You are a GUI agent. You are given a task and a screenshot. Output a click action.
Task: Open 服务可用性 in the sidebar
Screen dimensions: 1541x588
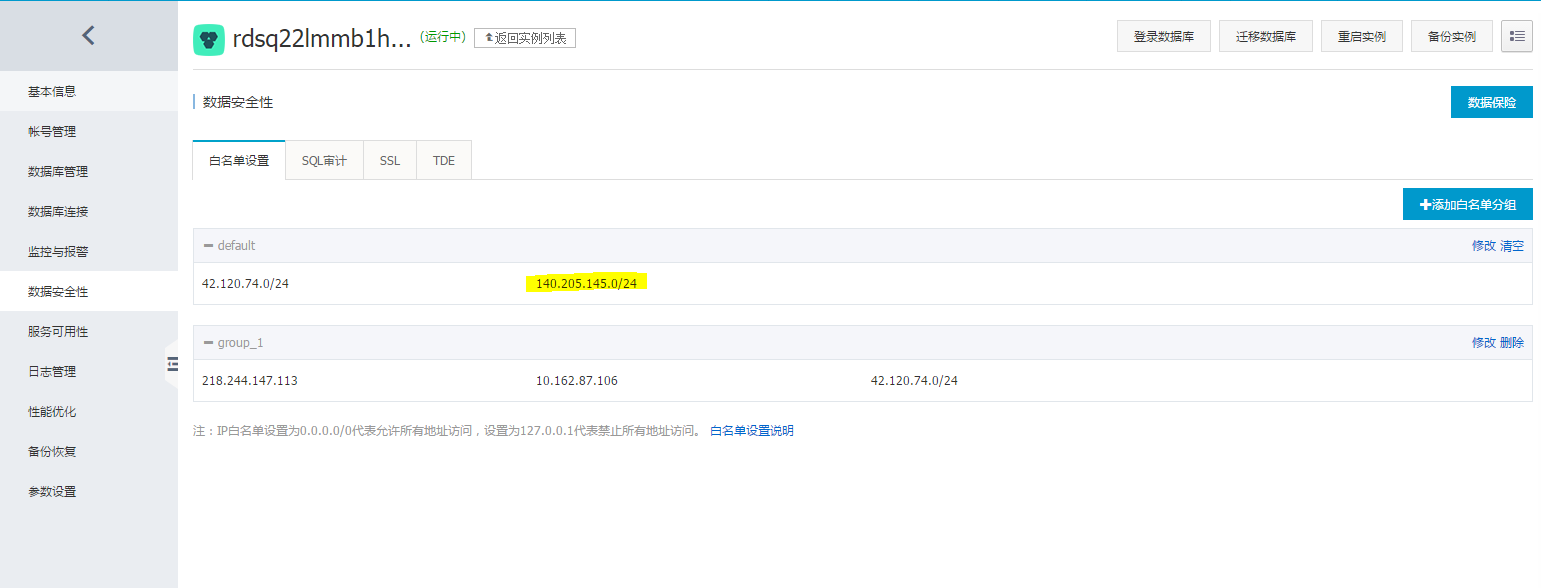pos(89,331)
